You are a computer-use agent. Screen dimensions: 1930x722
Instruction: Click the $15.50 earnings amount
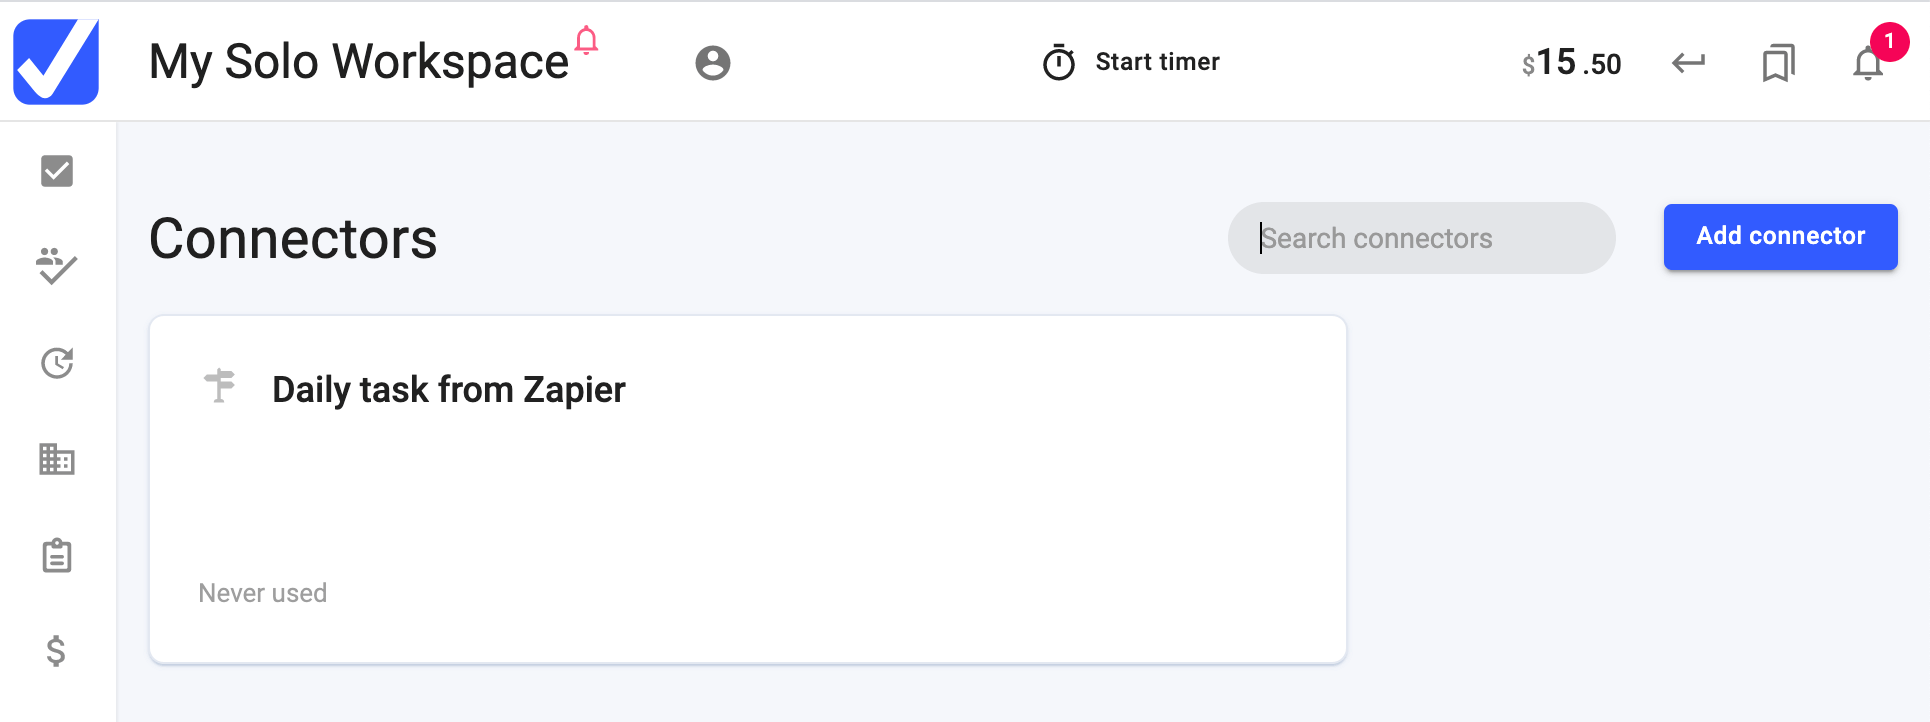pos(1571,63)
